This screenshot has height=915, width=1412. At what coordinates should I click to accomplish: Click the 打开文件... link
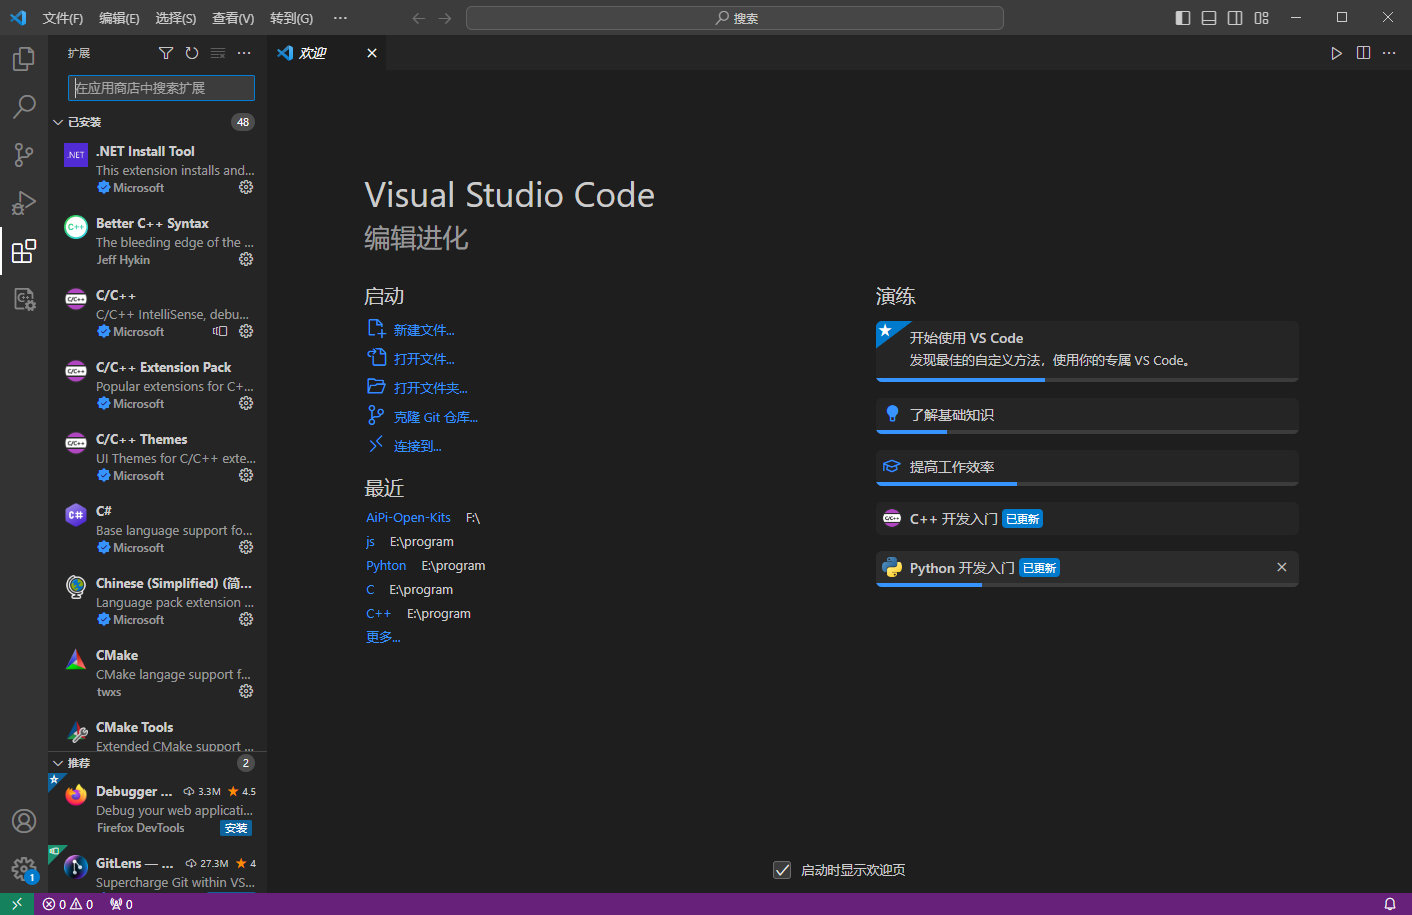click(x=424, y=359)
